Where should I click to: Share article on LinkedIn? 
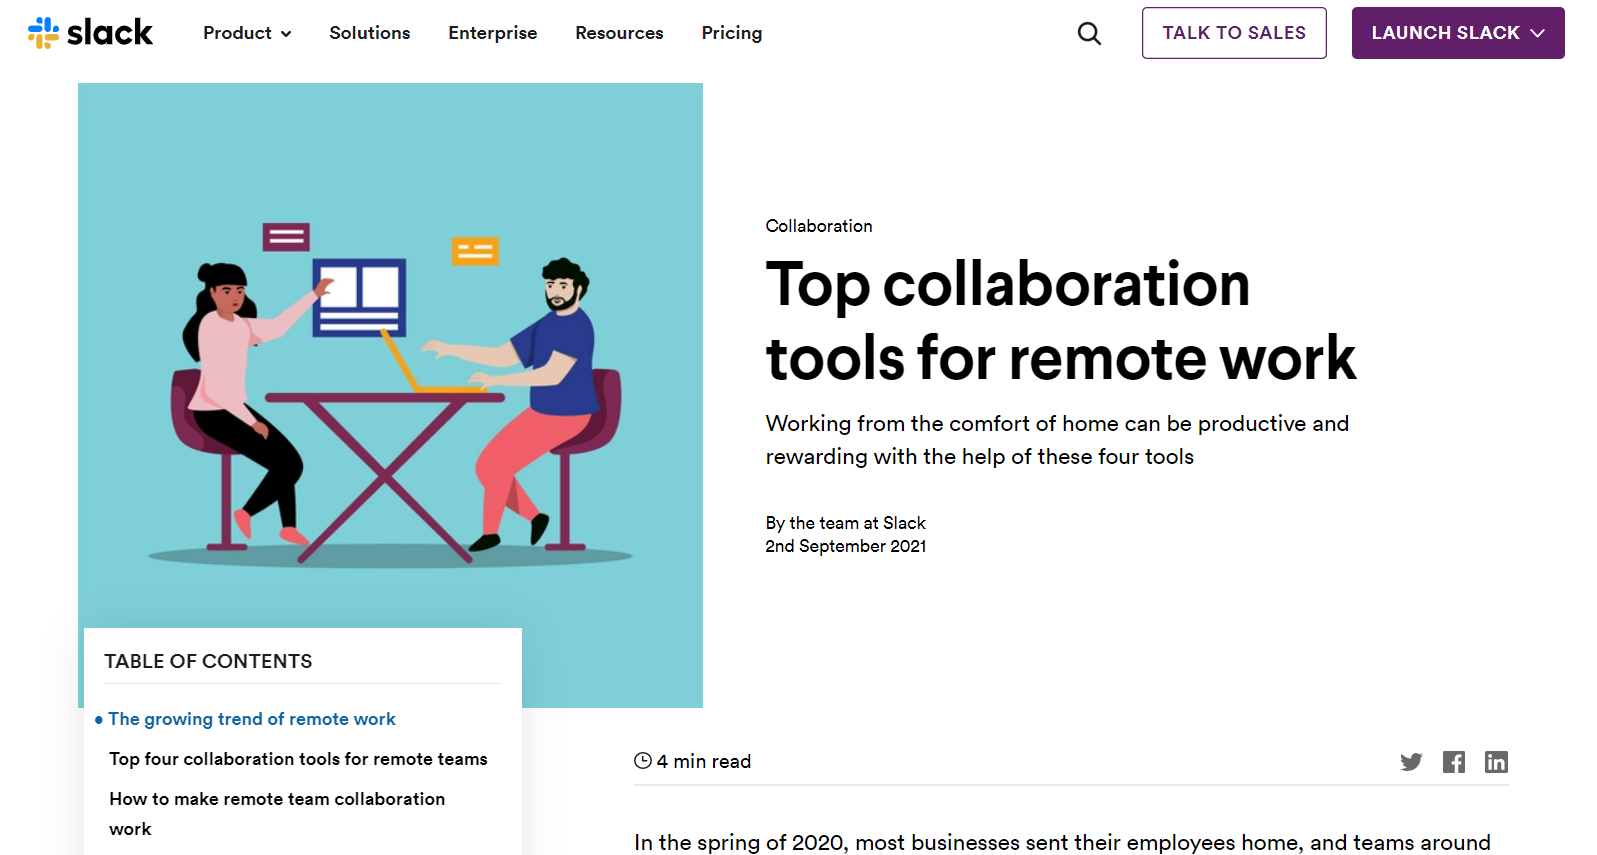click(1496, 762)
